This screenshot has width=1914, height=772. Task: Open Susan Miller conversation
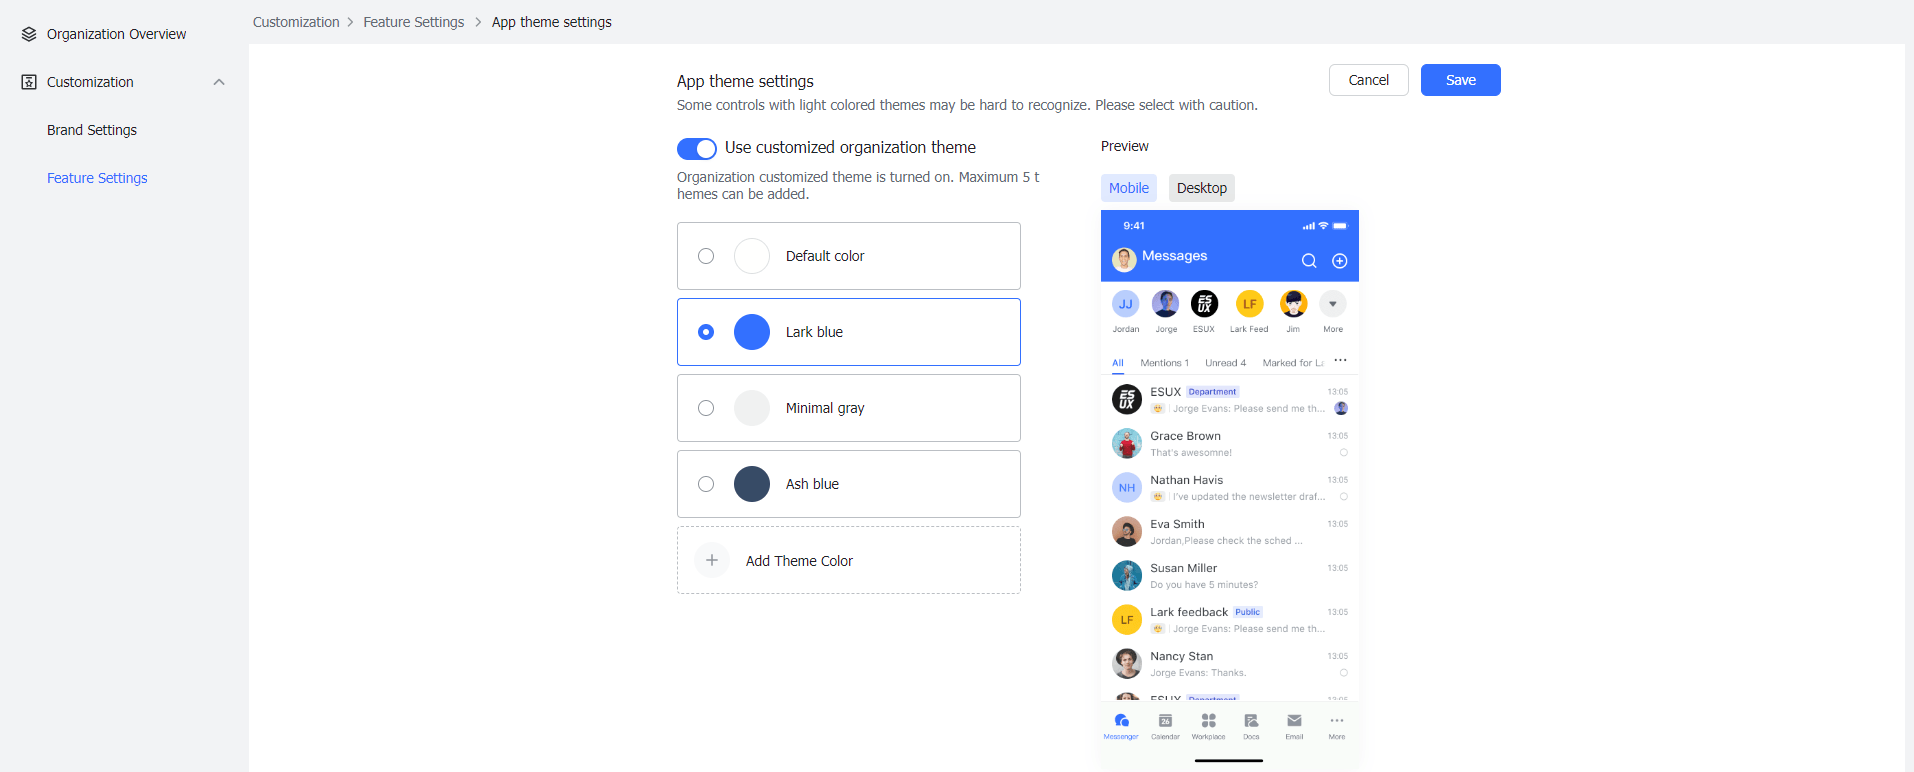click(1230, 575)
